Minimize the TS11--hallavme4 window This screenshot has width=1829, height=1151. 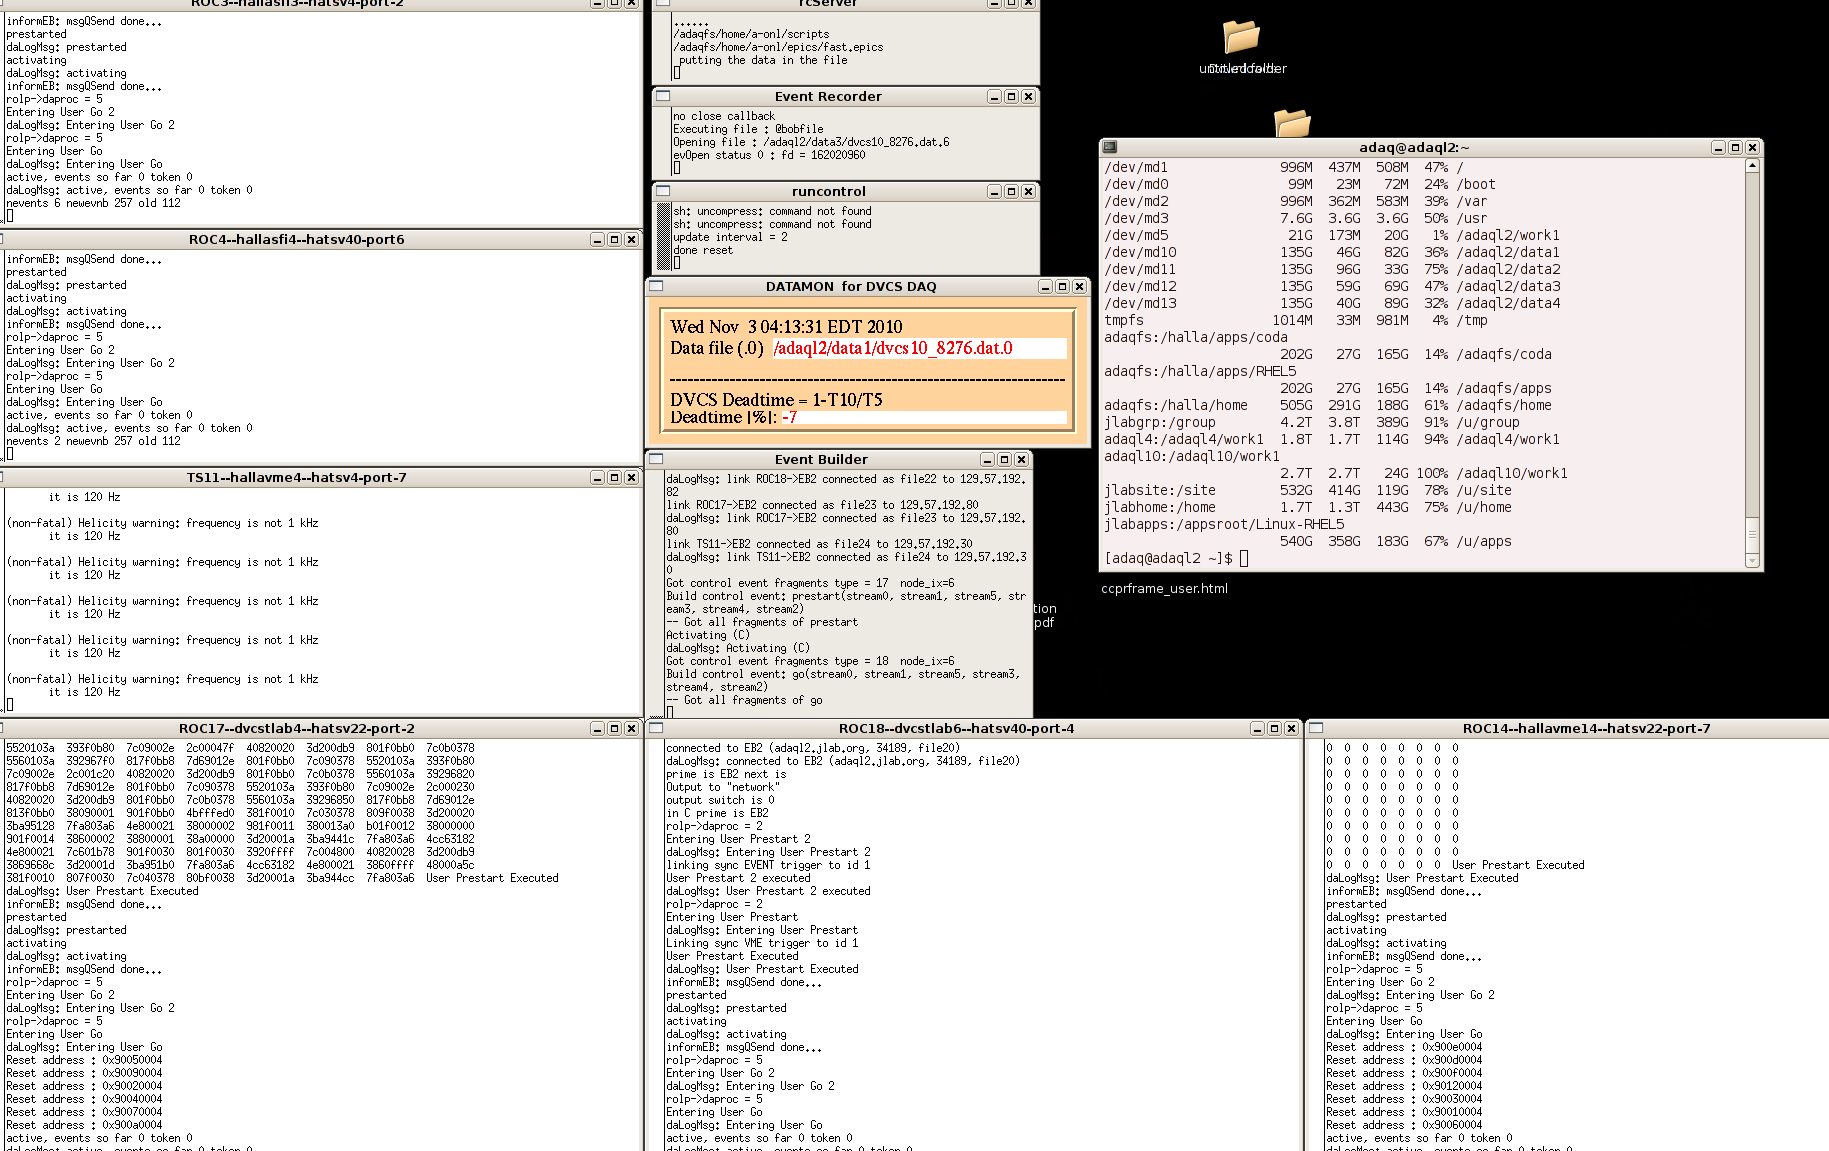click(x=597, y=477)
